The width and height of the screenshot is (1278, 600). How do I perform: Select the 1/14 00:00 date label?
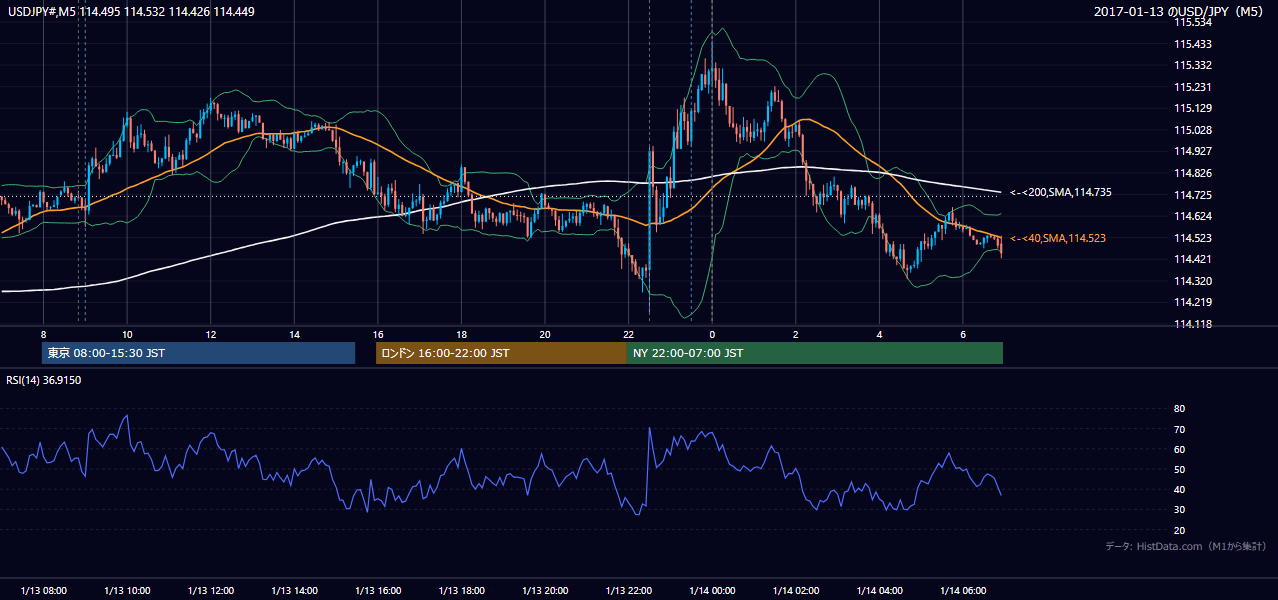click(x=712, y=591)
